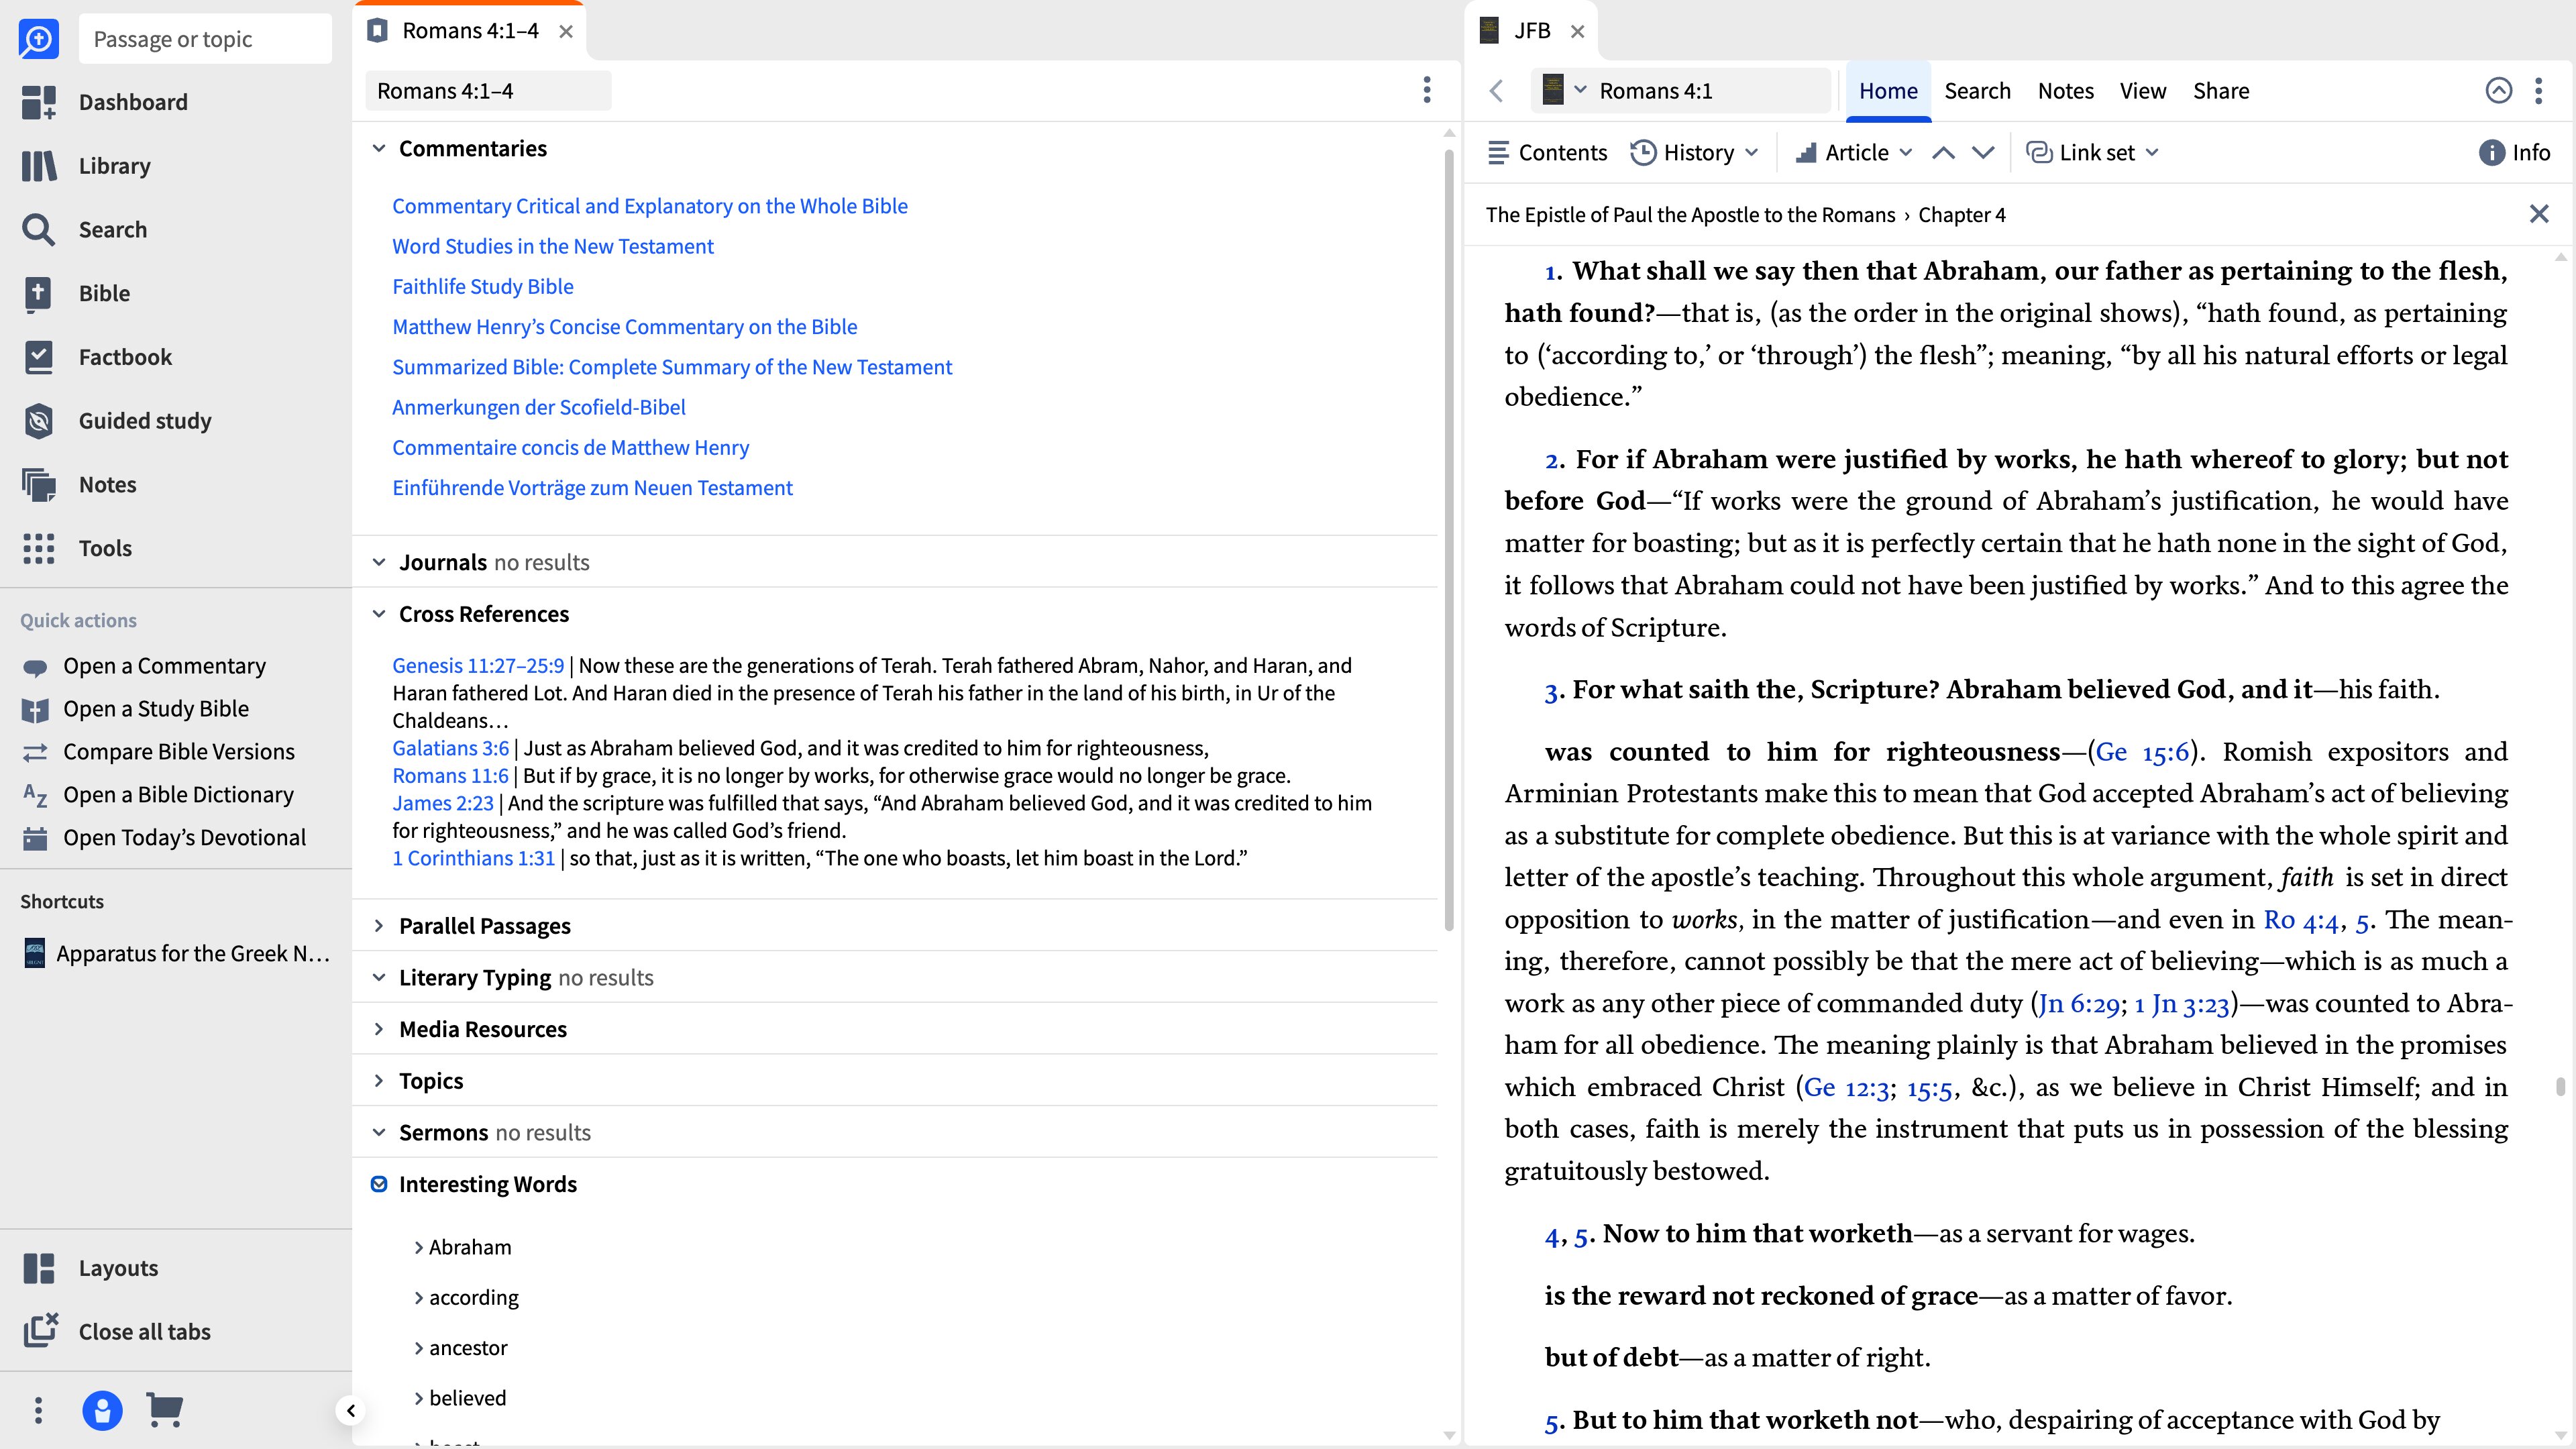Open the Dashboard icon in sidebar
Viewport: 2576px width, 1449px height.
(38, 102)
